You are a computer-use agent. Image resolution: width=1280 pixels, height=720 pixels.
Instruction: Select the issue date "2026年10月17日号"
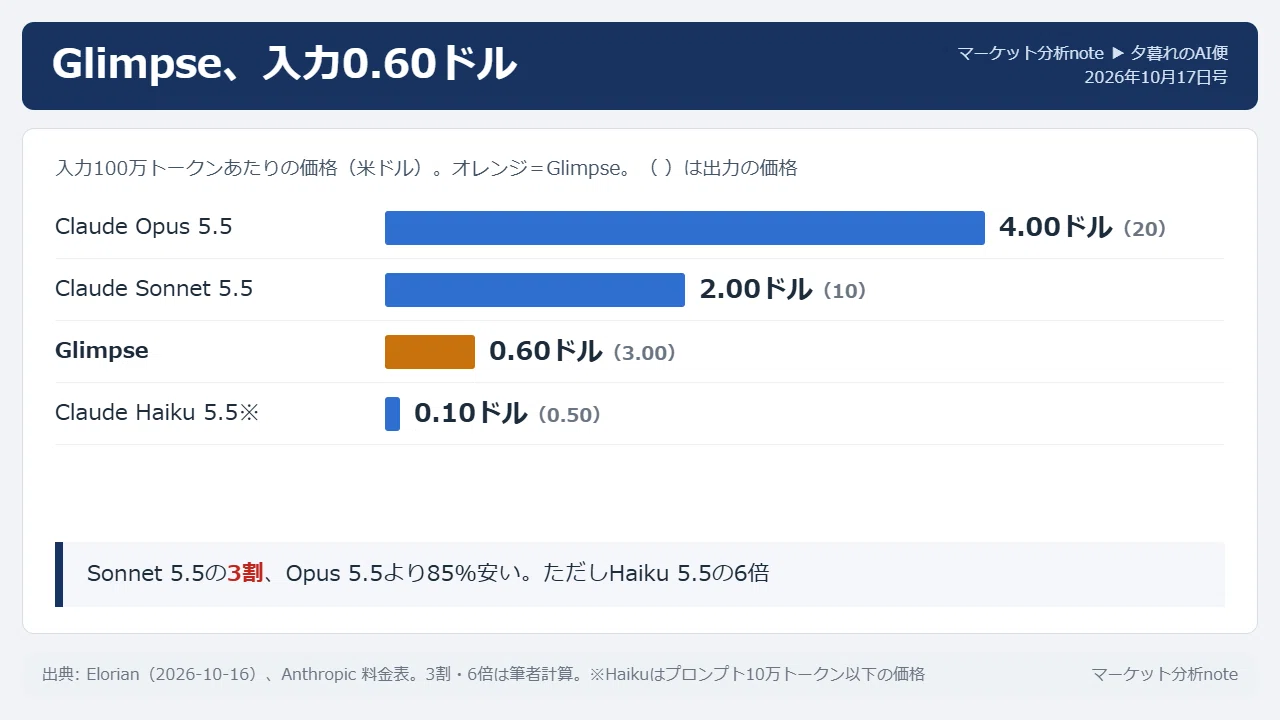pos(1156,77)
